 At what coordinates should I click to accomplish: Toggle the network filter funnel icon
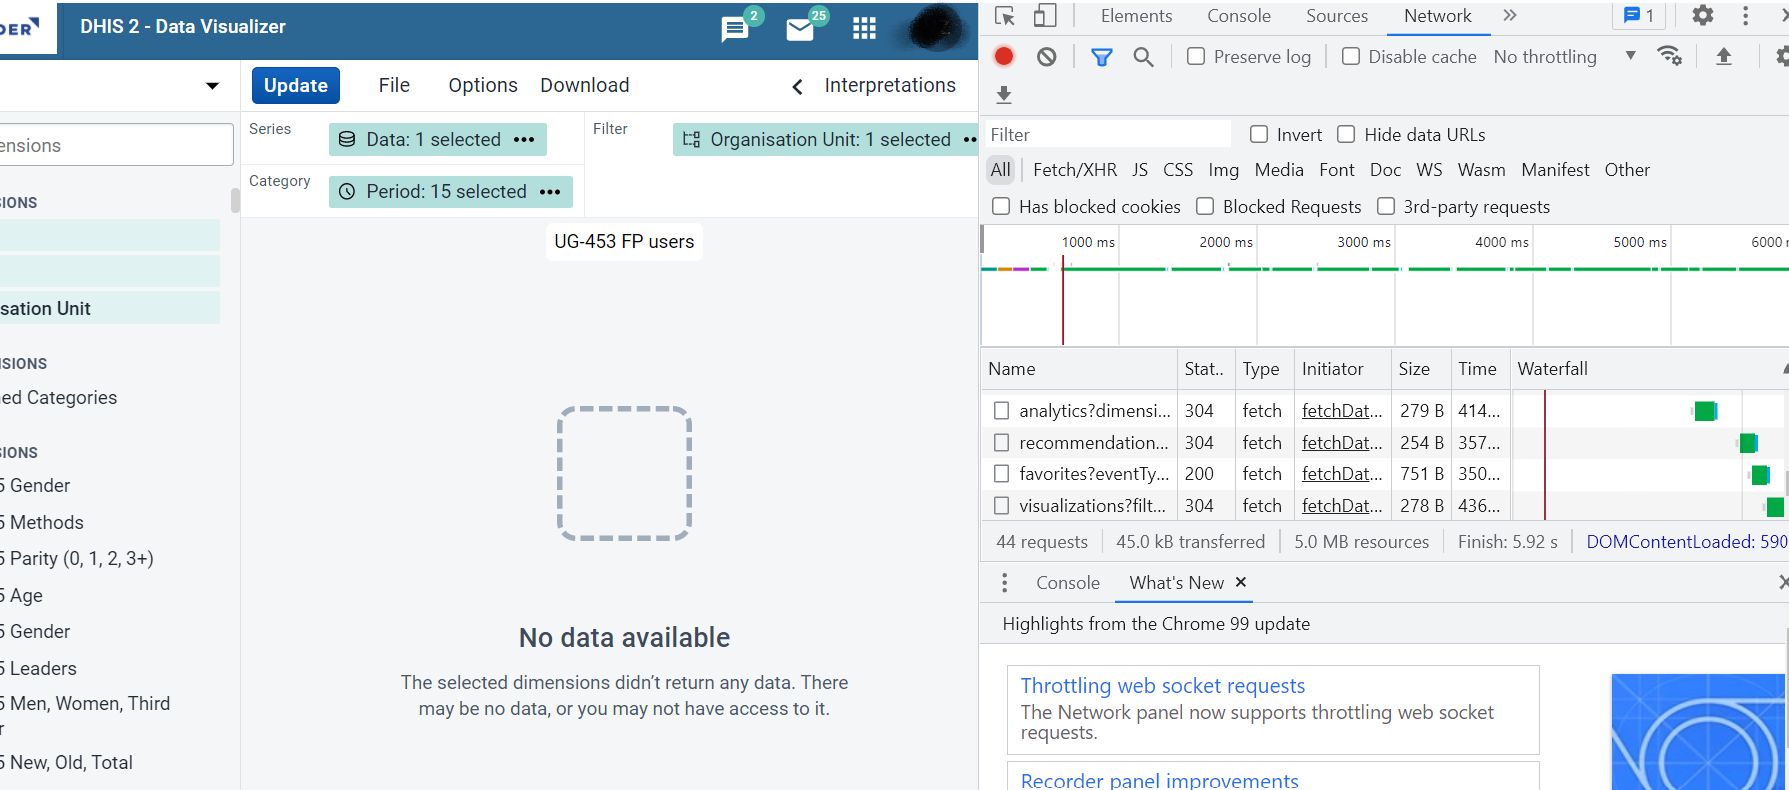(1101, 57)
